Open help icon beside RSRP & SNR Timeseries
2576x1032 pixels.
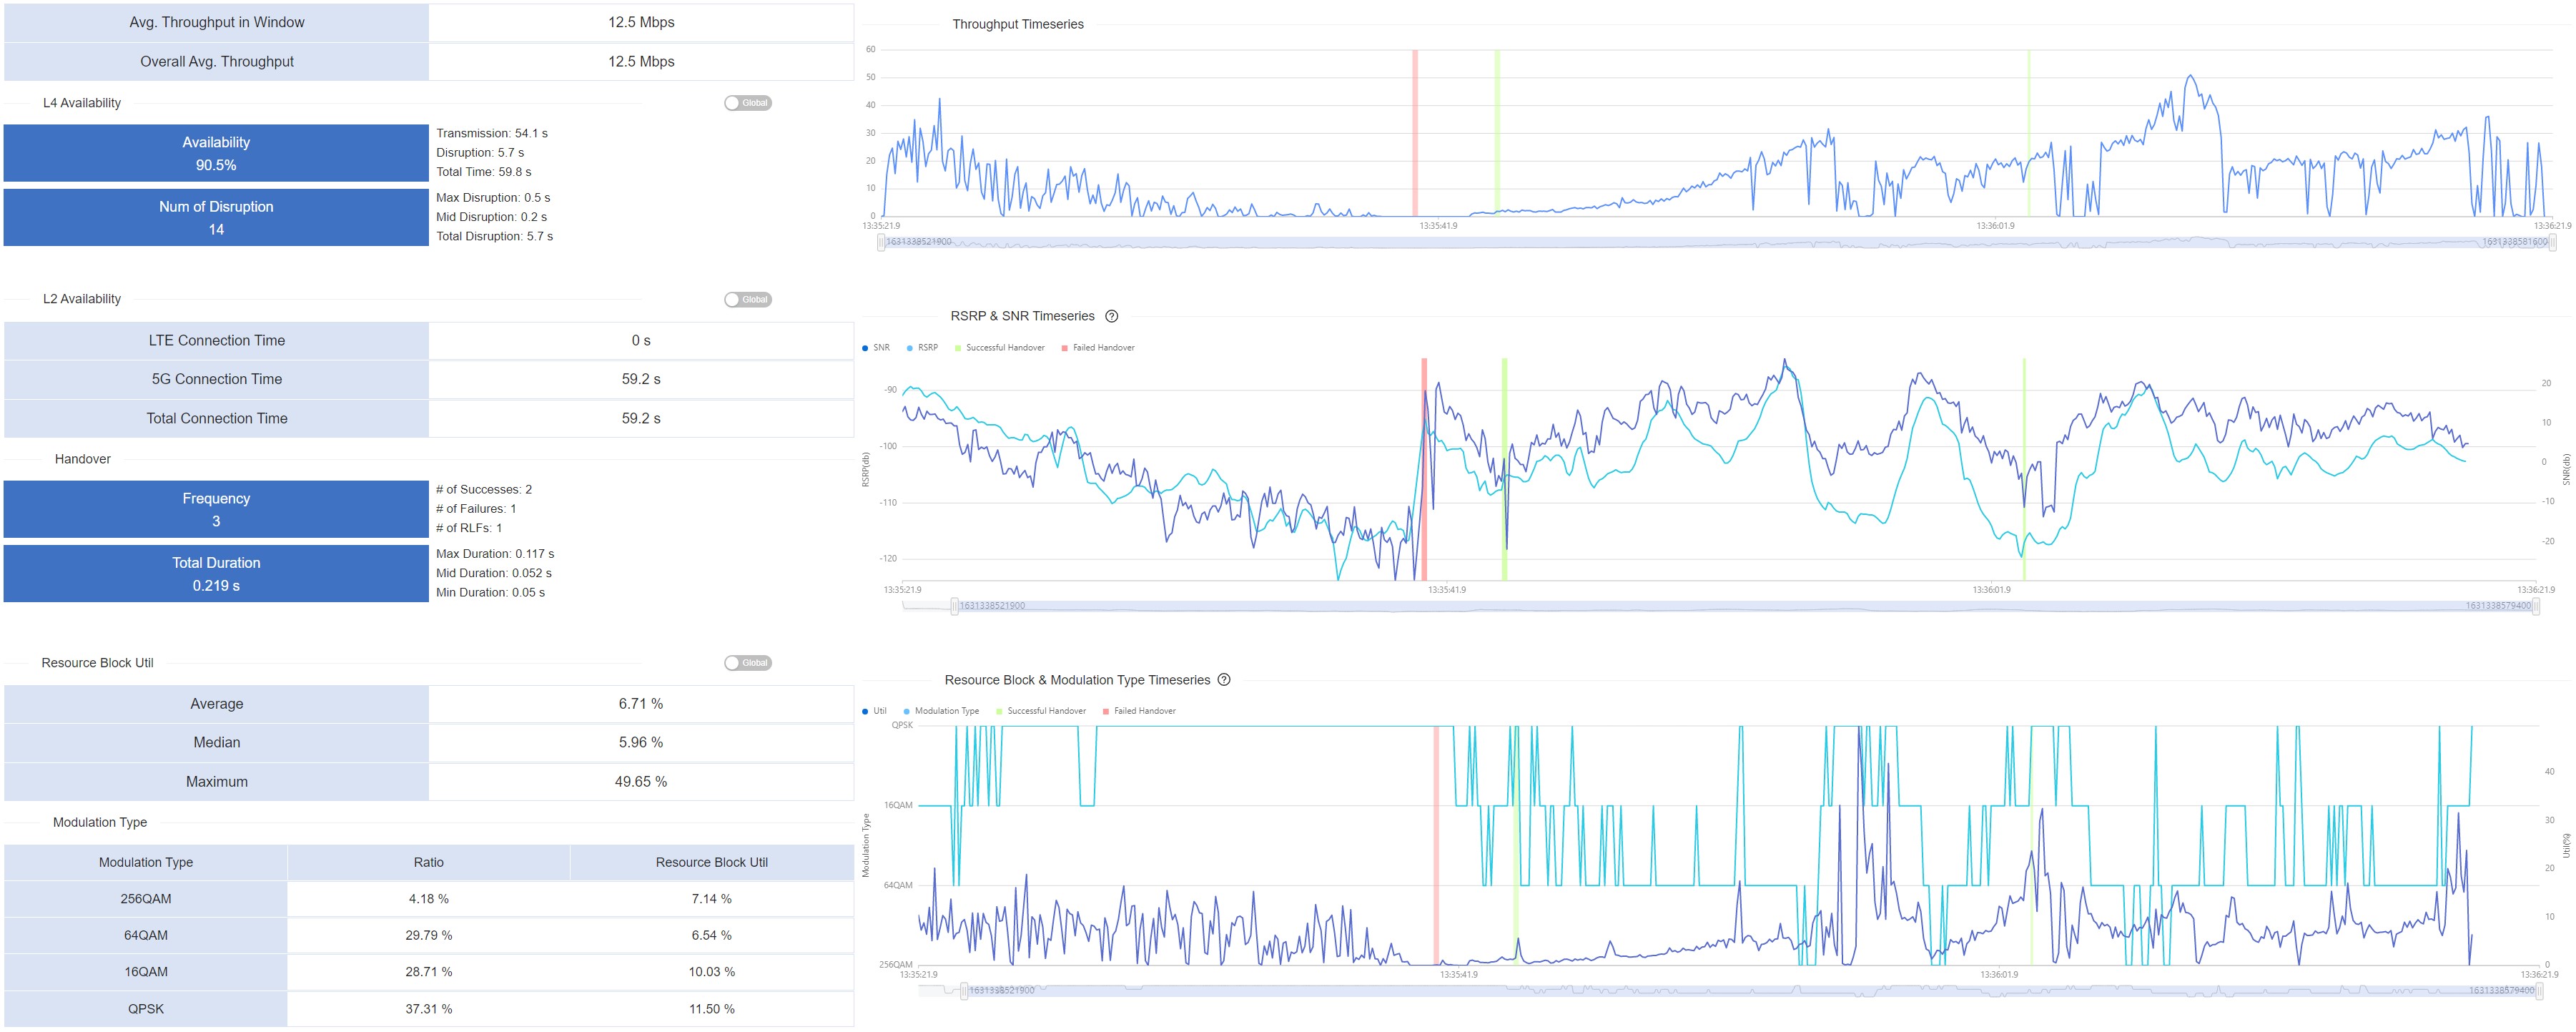pos(1111,316)
